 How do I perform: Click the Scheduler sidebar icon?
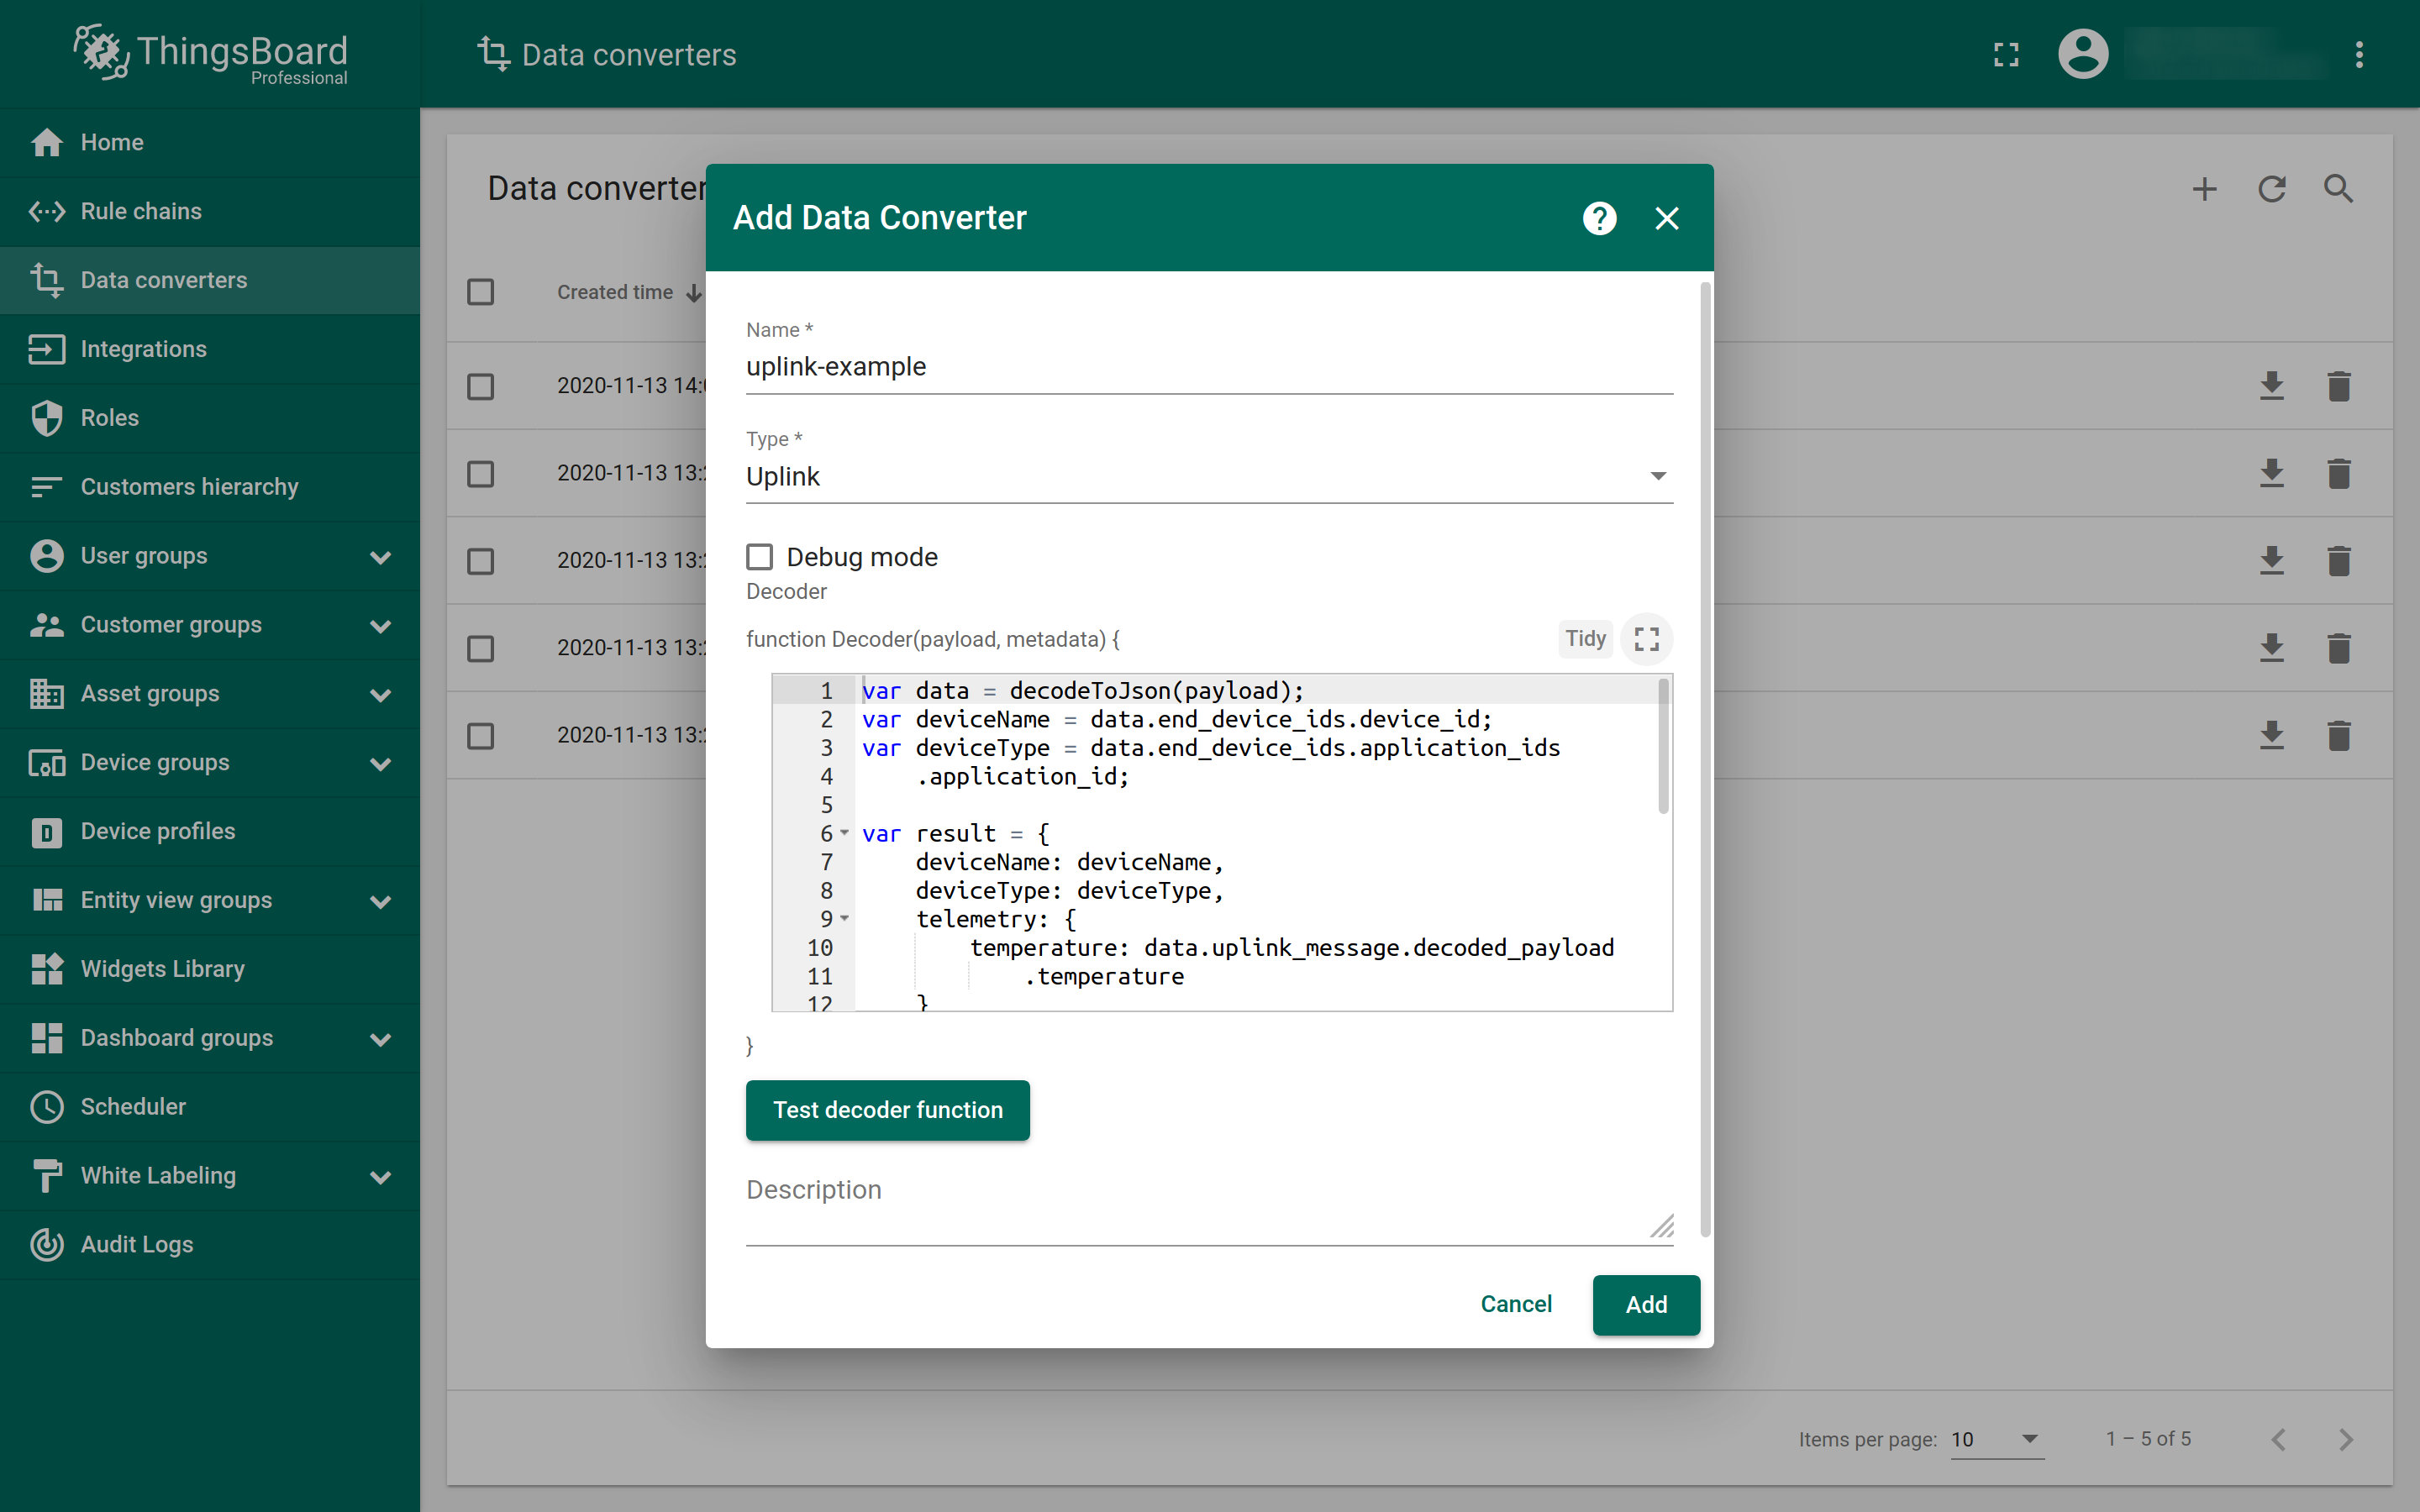(x=47, y=1106)
